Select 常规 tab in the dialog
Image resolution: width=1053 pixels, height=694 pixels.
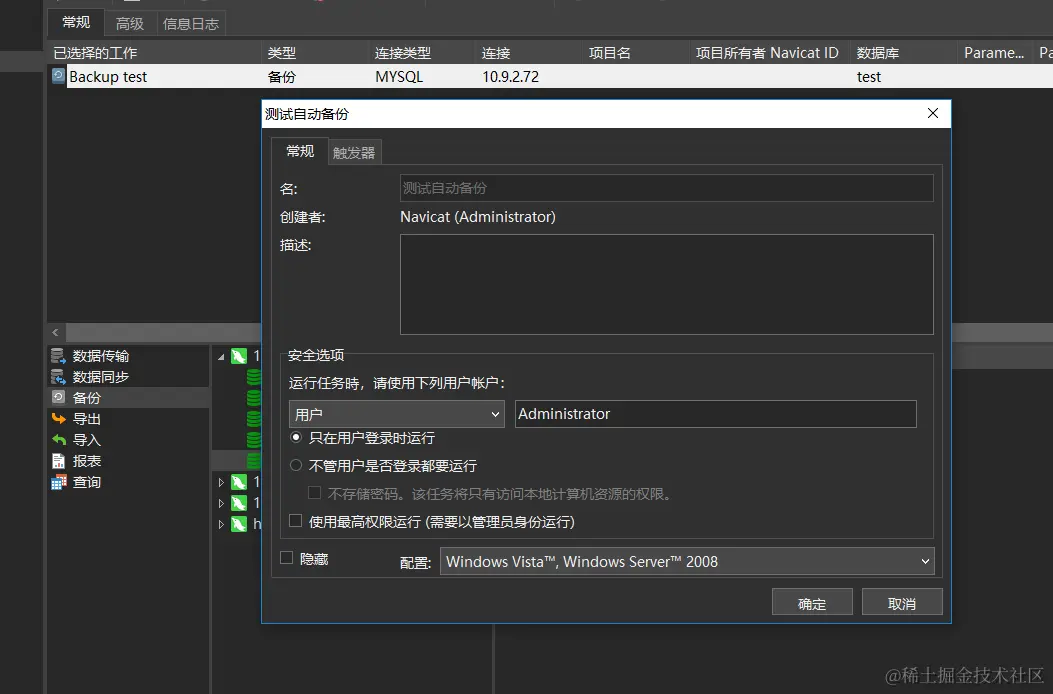[x=300, y=151]
